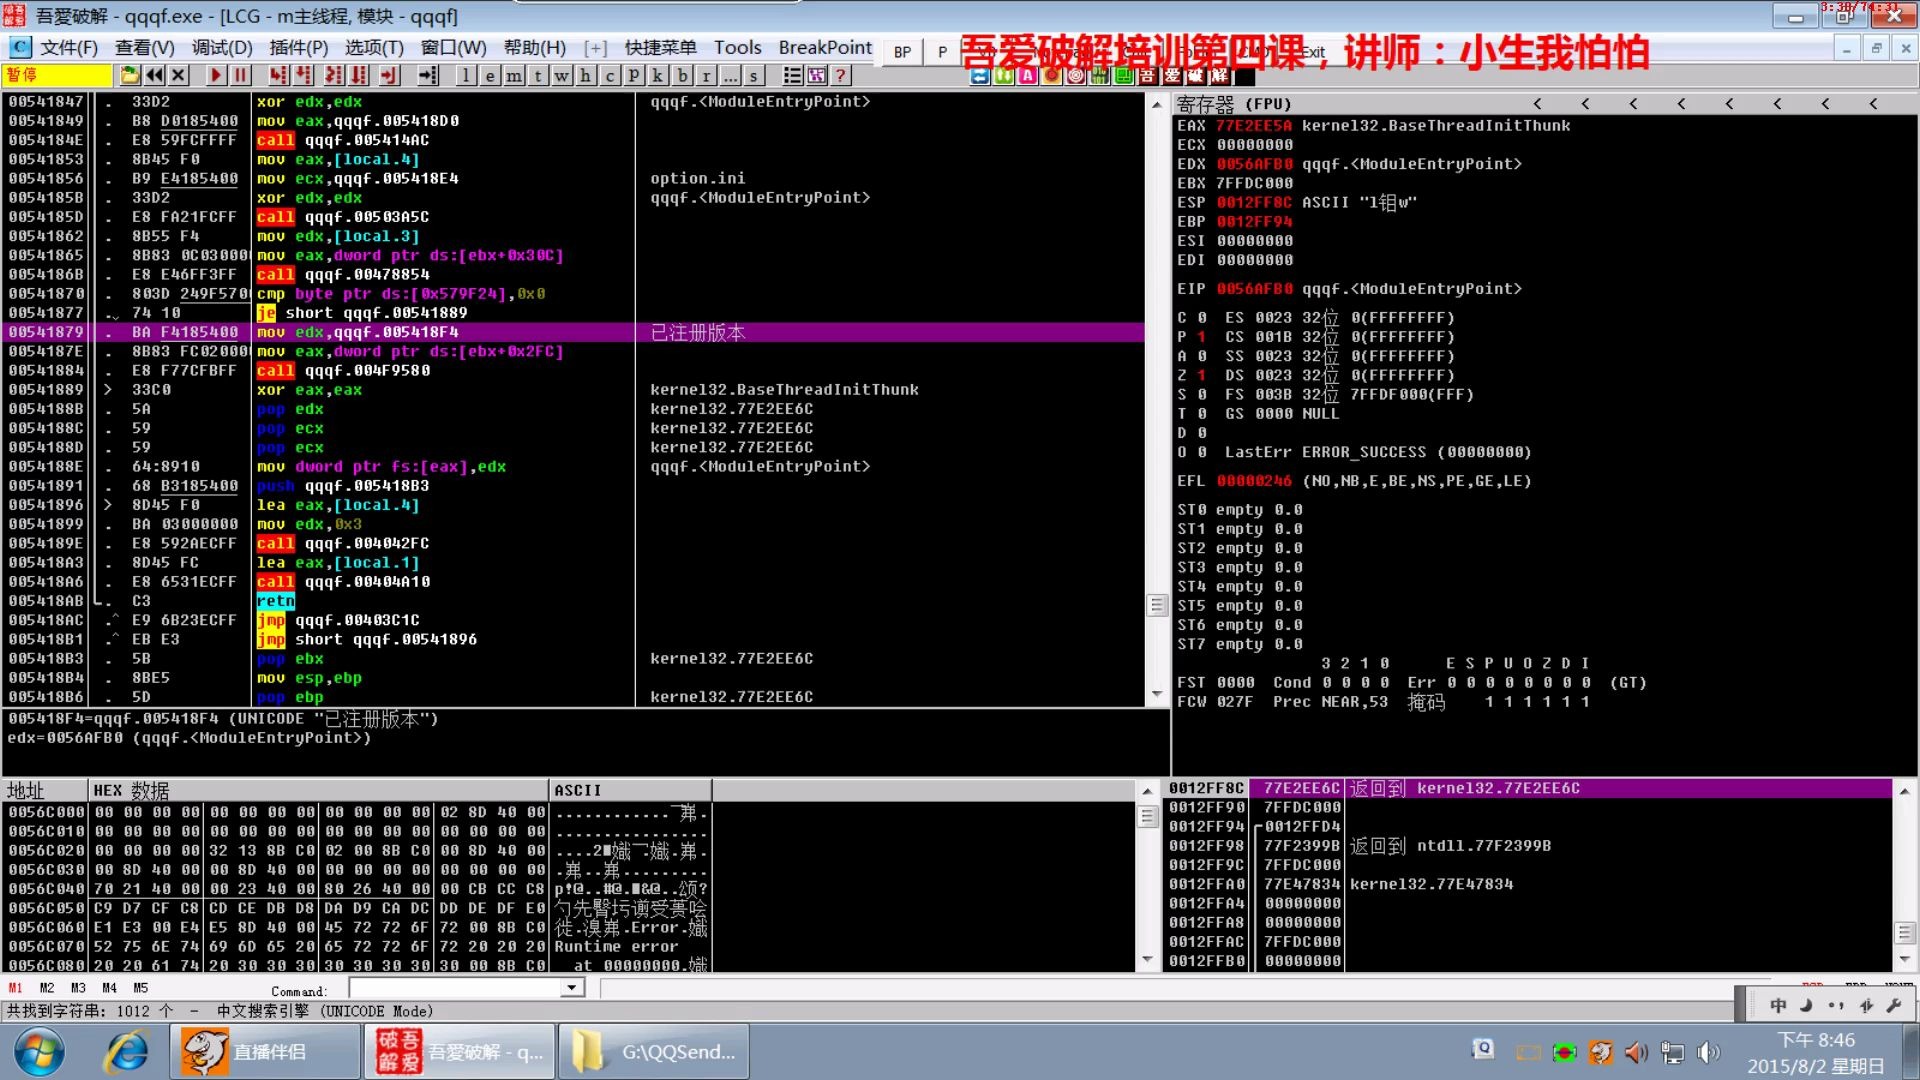Open the 查看(V) menu
The height and width of the screenshot is (1080, 1920).
[x=145, y=48]
